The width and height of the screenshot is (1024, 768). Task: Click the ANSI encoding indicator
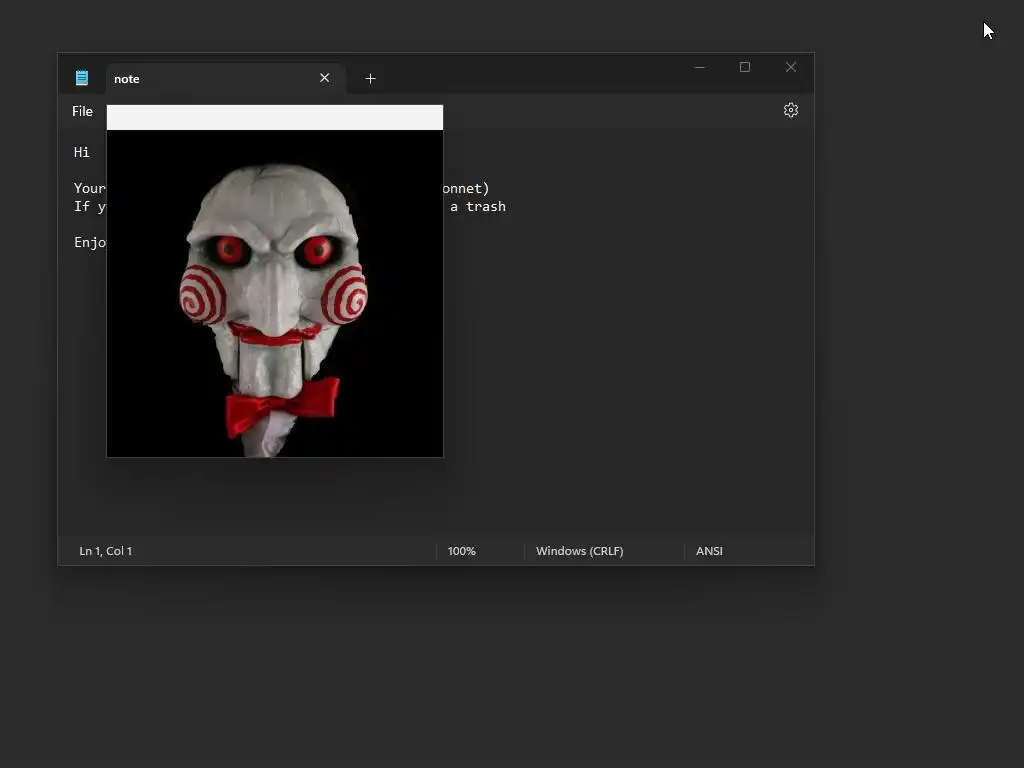[x=709, y=551]
